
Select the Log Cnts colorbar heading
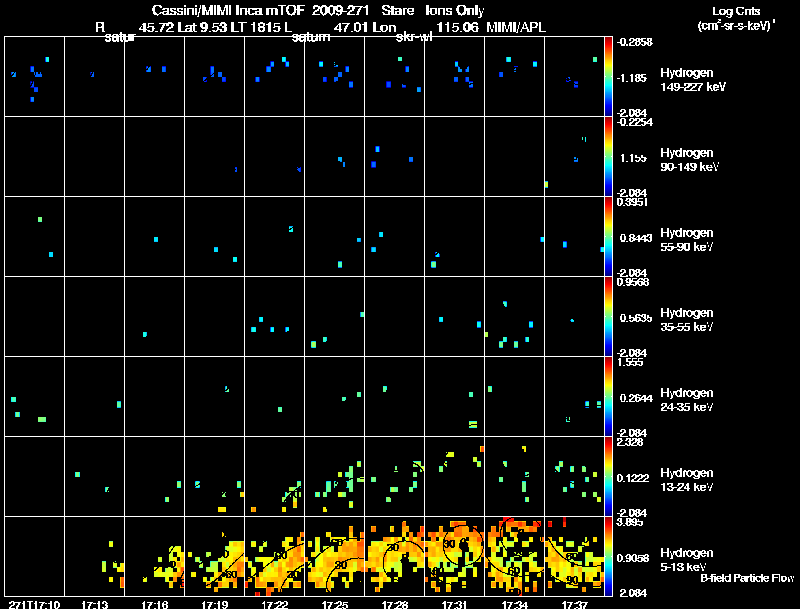[x=736, y=11]
